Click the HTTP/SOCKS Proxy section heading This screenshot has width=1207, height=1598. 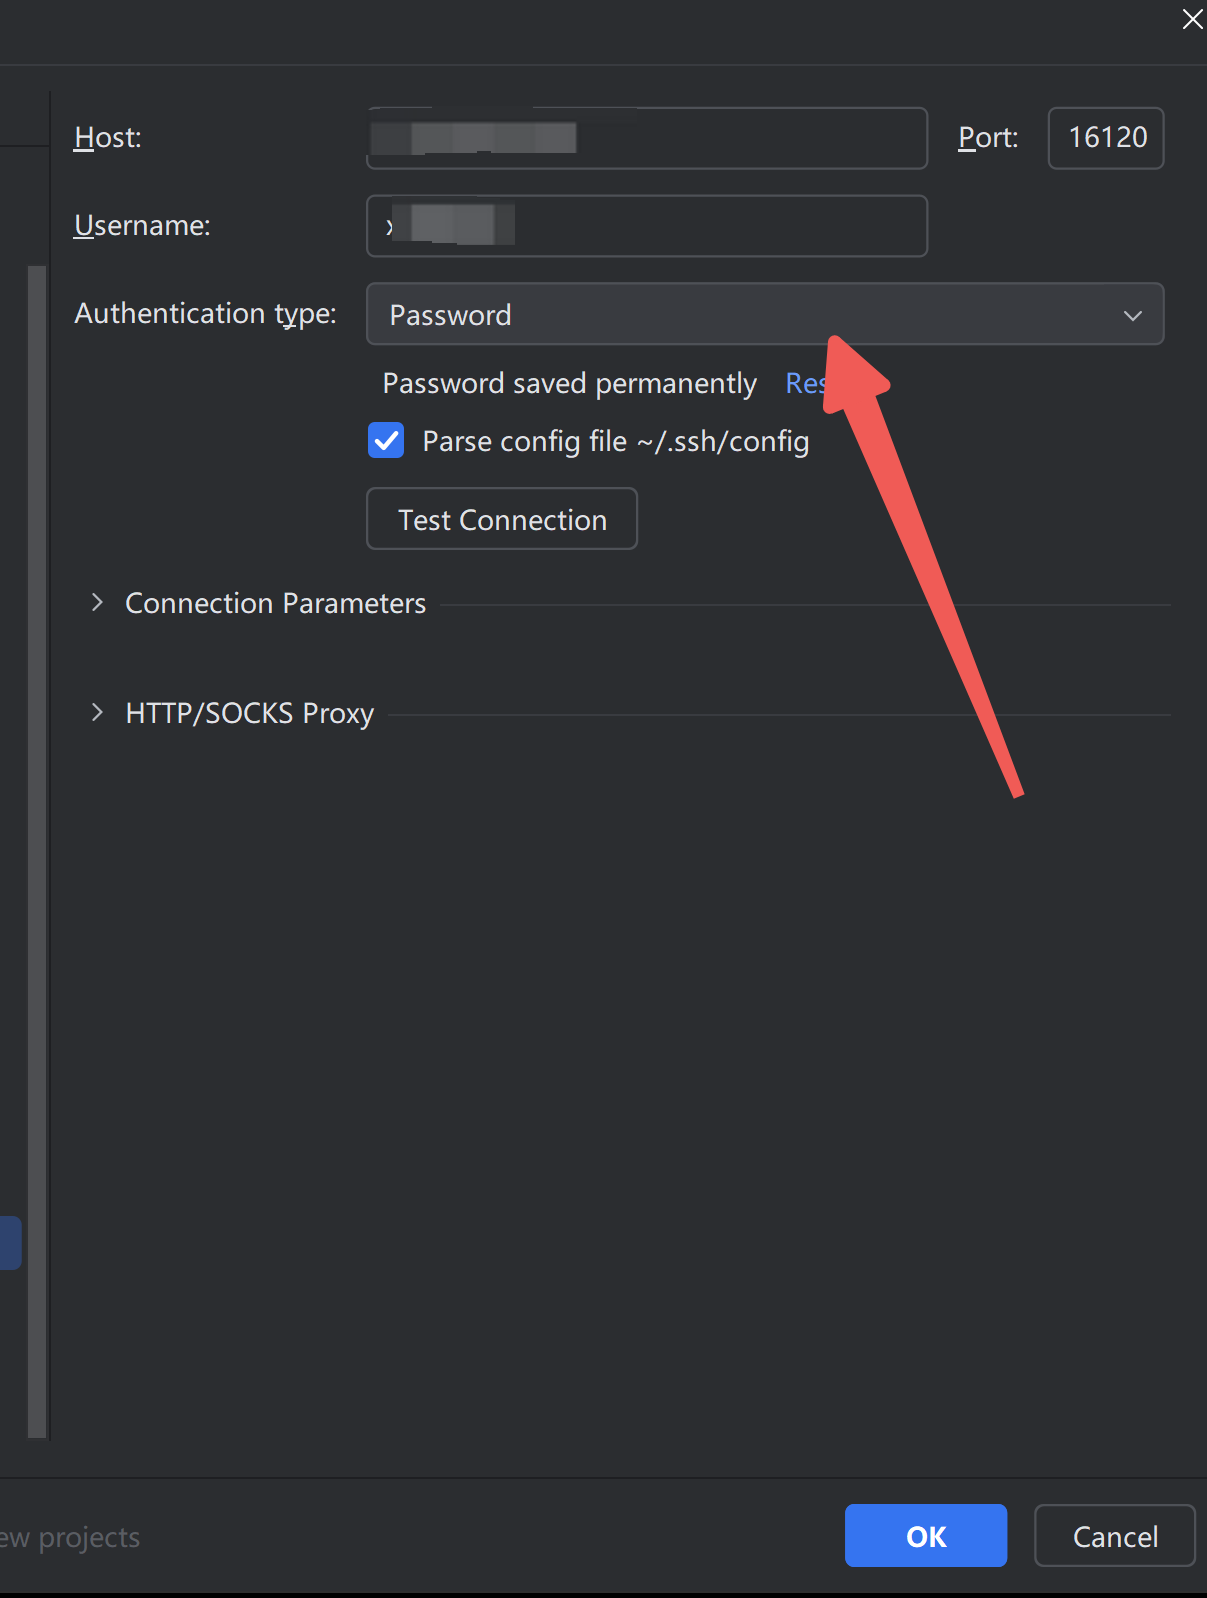pyautogui.click(x=250, y=713)
